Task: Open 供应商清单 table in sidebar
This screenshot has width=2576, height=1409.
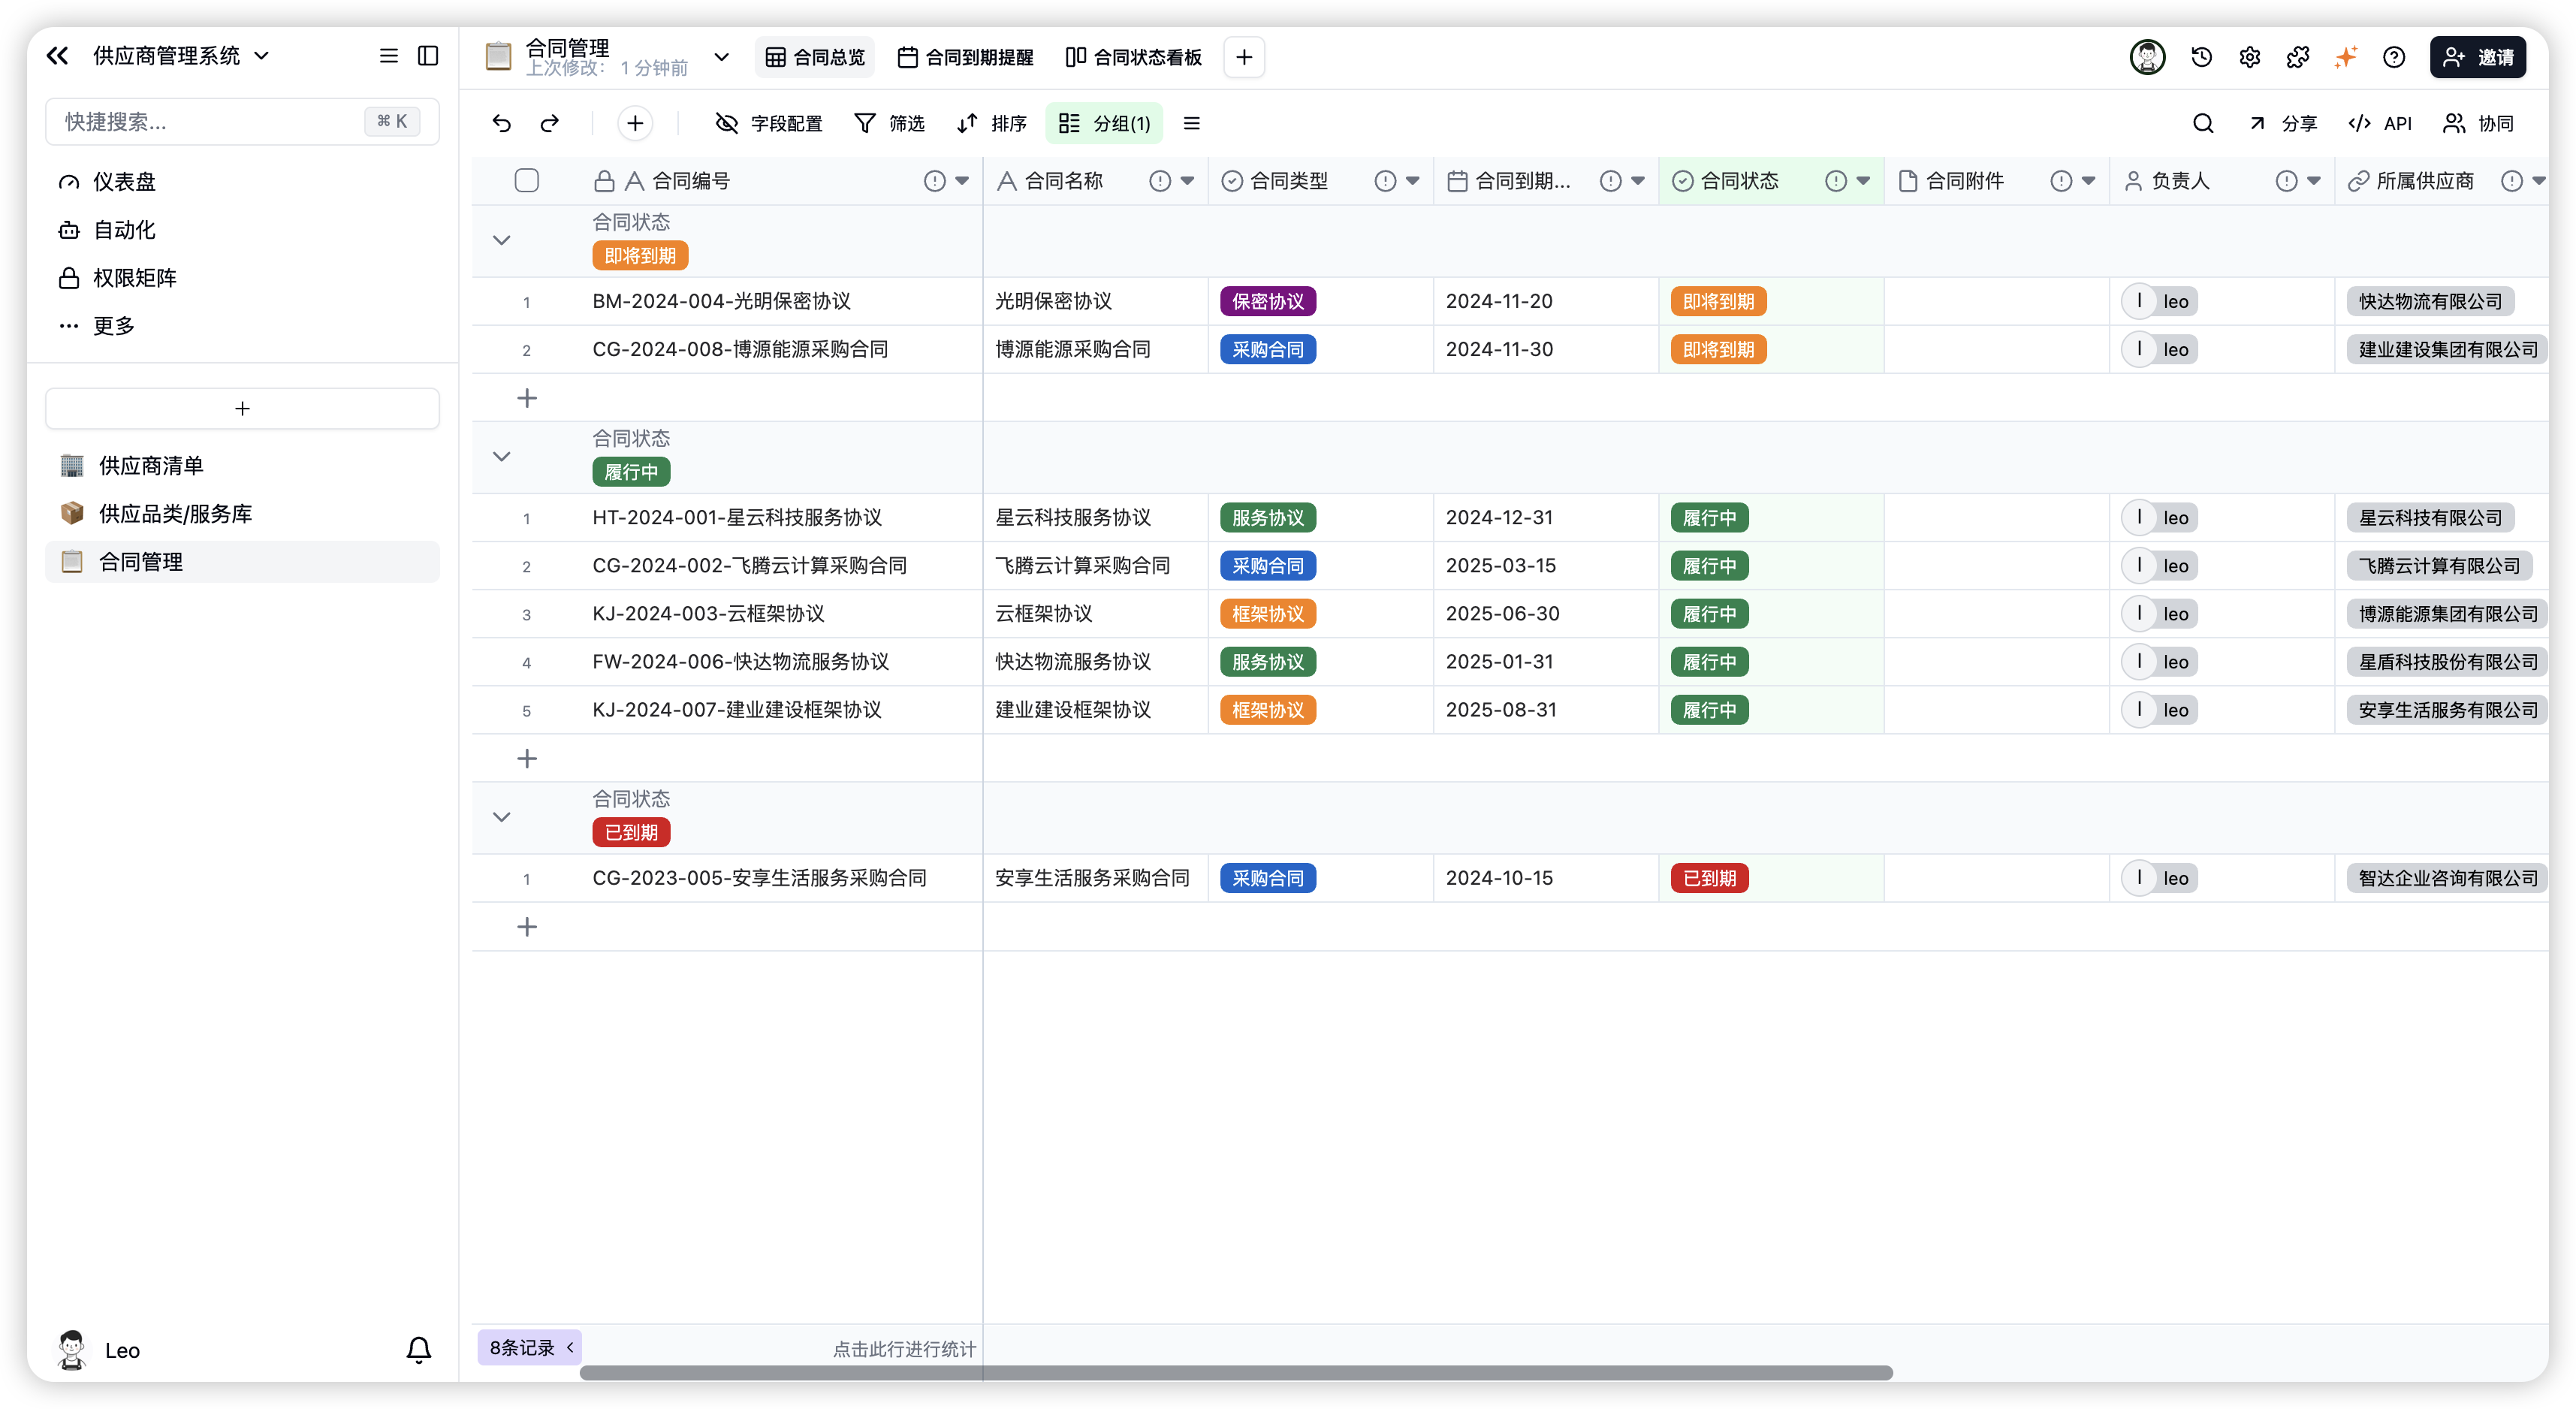Action: [x=242, y=465]
